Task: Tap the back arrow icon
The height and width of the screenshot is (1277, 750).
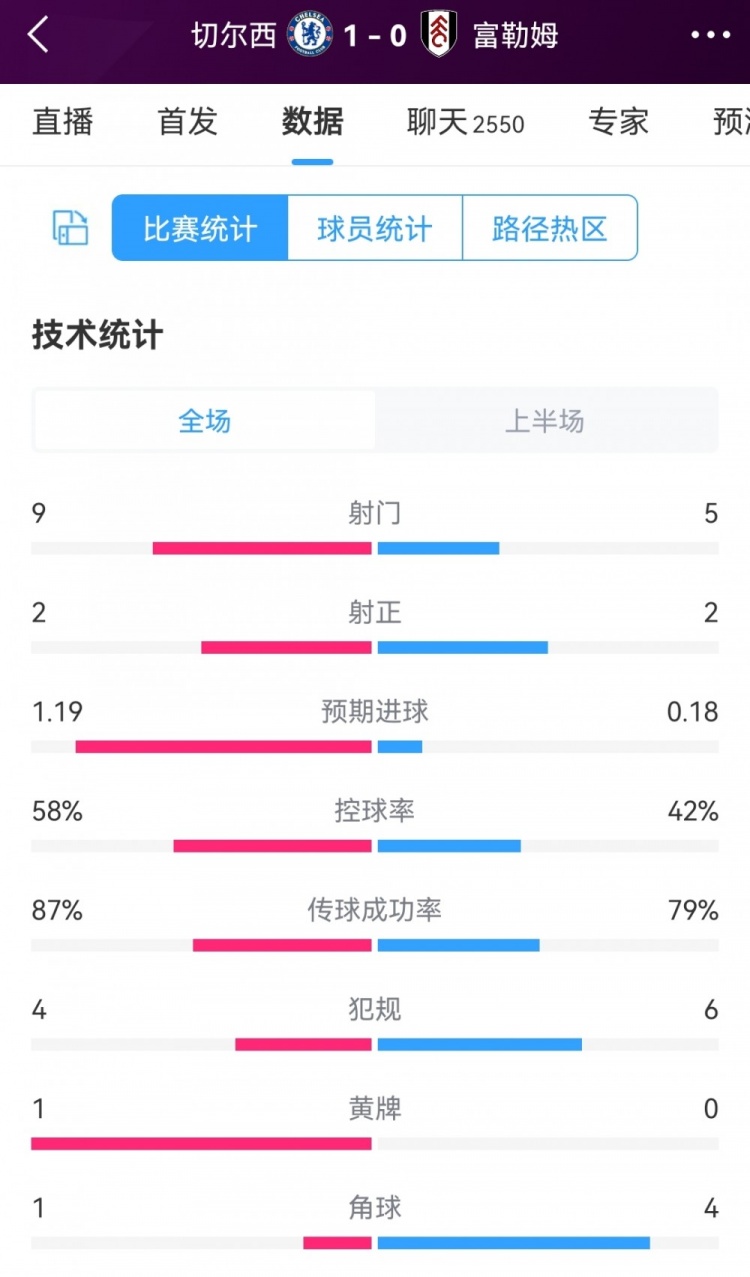Action: point(38,35)
